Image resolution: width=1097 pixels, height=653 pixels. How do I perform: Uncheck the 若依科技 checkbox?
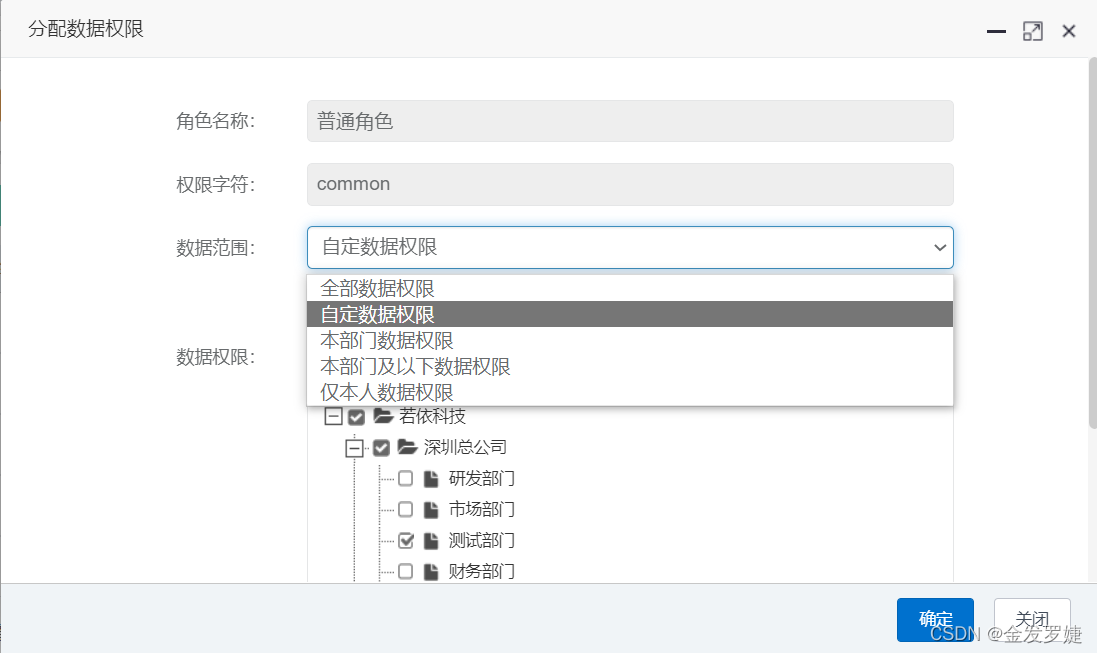point(356,417)
